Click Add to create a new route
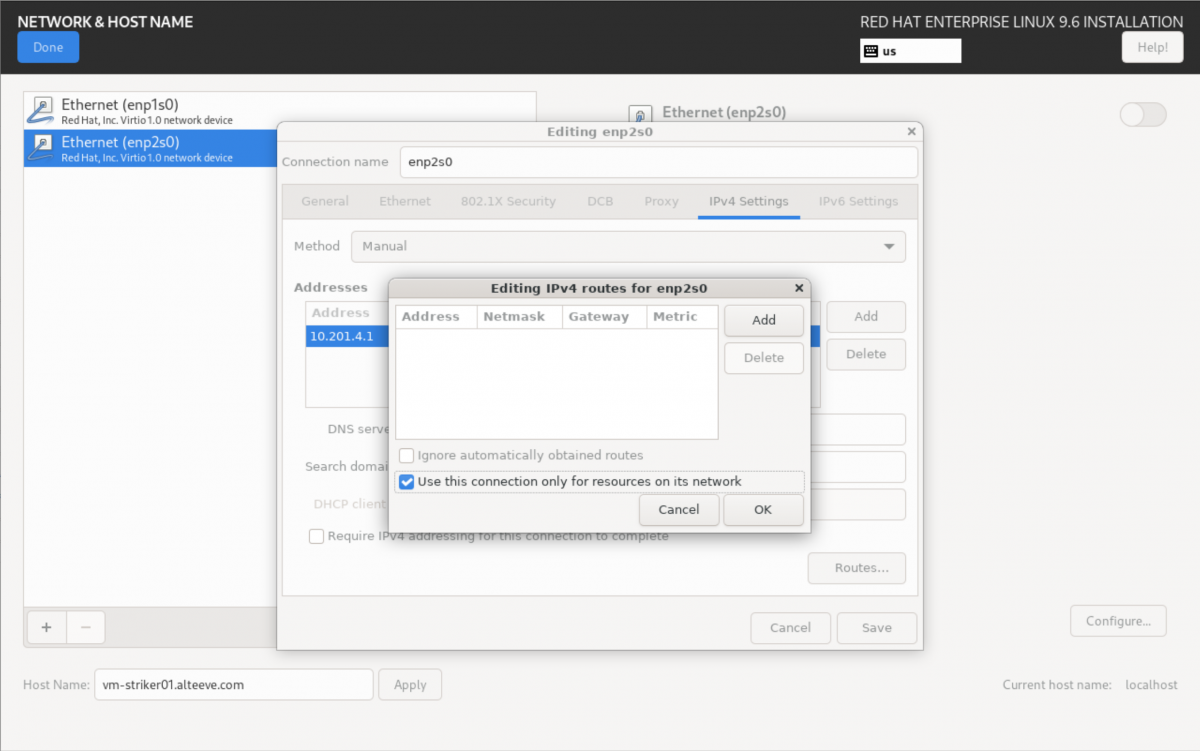The height and width of the screenshot is (751, 1200). [763, 320]
